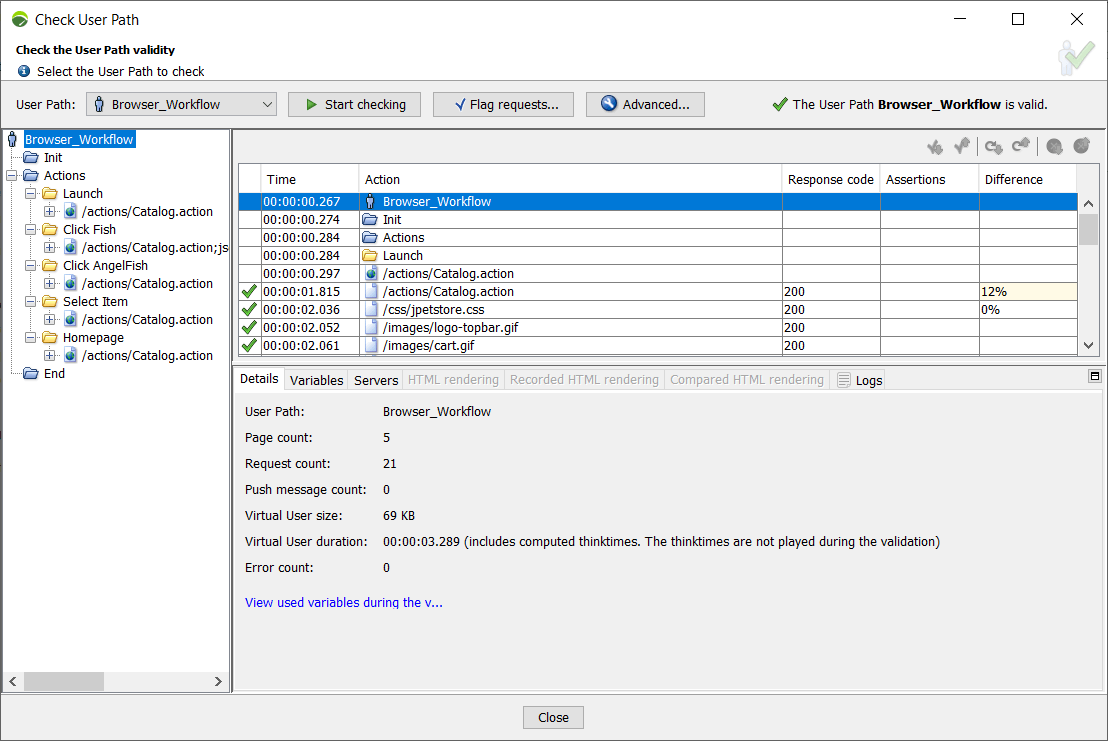This screenshot has width=1108, height=741.
Task: Click the previous failed request icon
Action: (1081, 147)
